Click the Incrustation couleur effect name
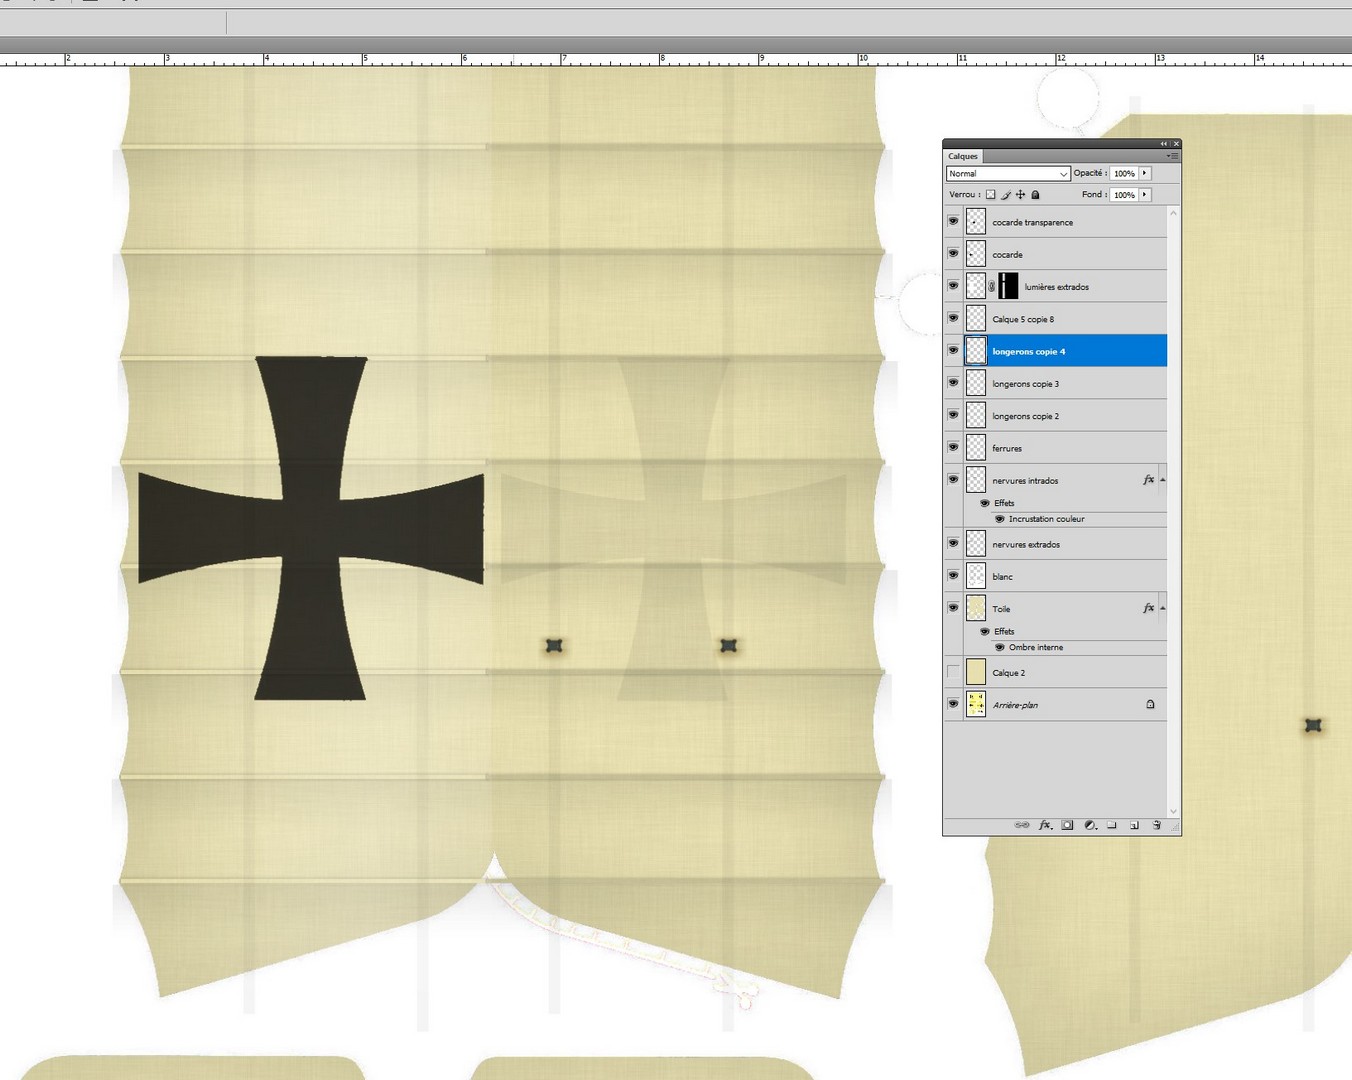 click(1046, 519)
